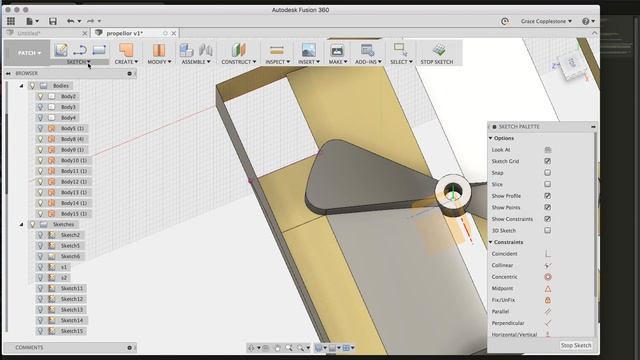The height and width of the screenshot is (360, 640).
Task: Open the ASSEMBLE menu
Action: point(196,62)
